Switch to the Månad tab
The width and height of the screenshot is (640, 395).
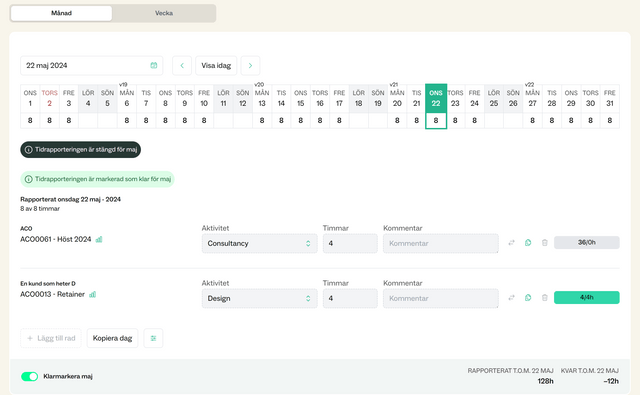click(x=61, y=13)
